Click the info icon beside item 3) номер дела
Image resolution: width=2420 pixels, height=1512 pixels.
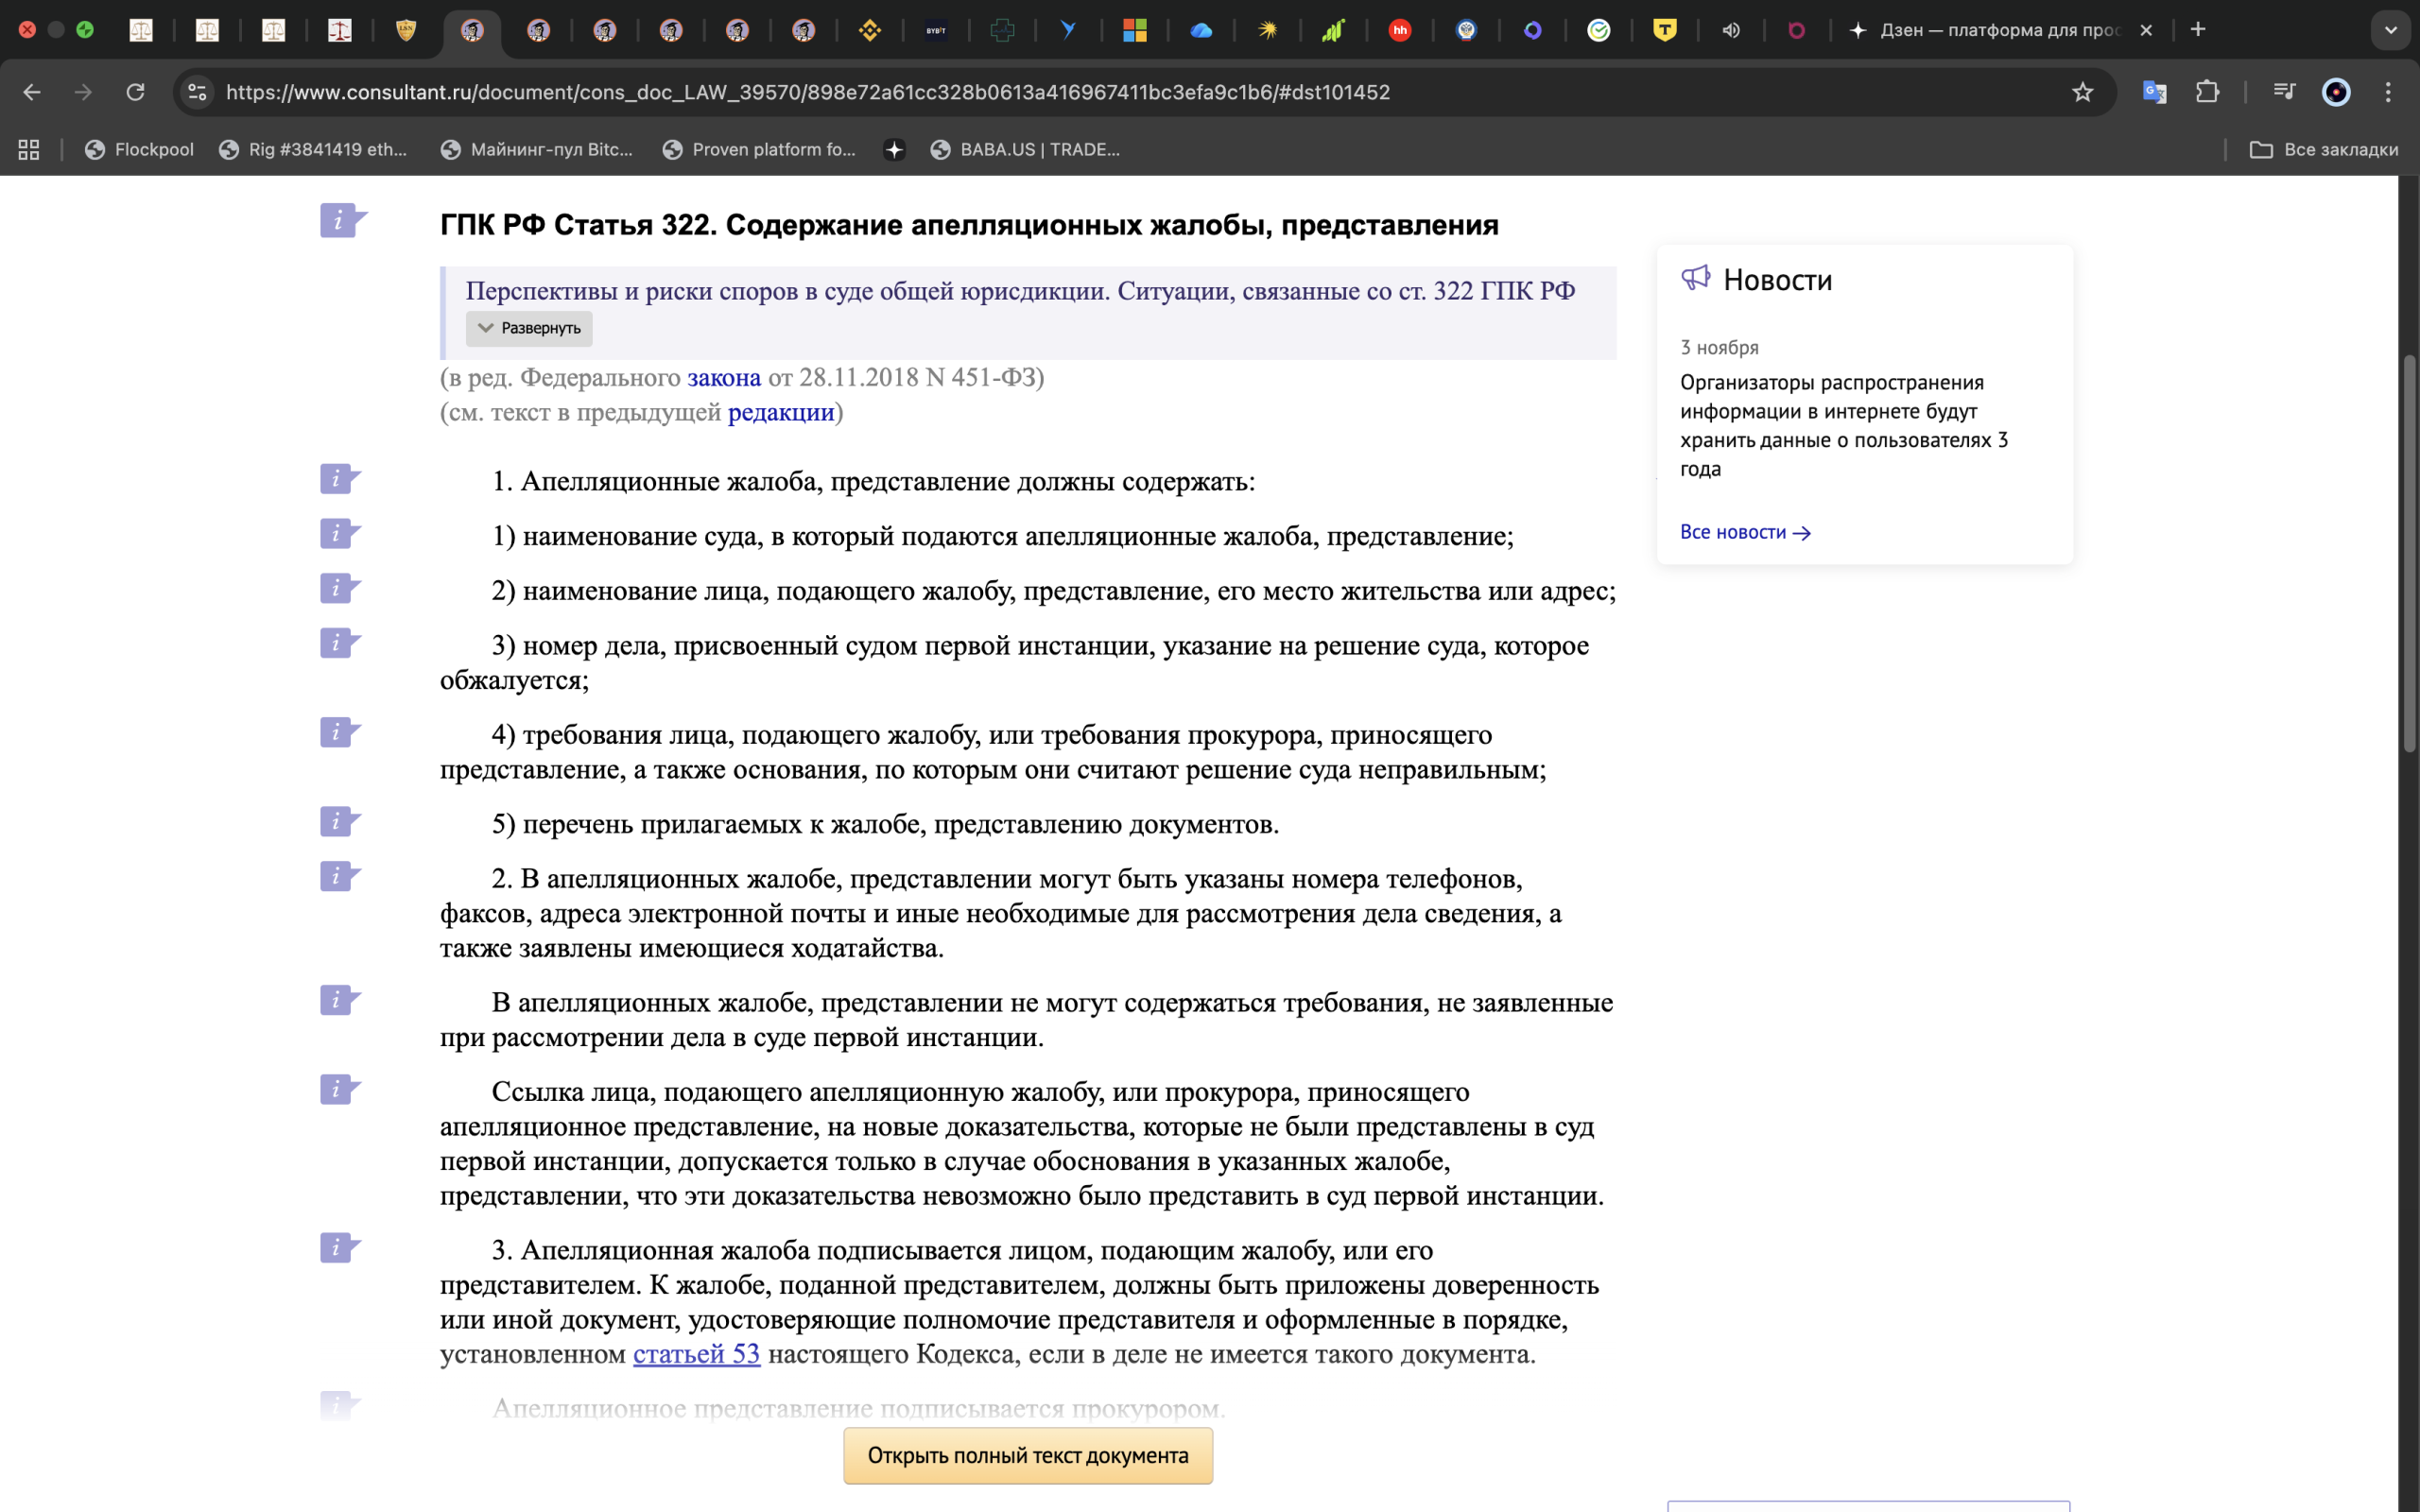(x=340, y=643)
